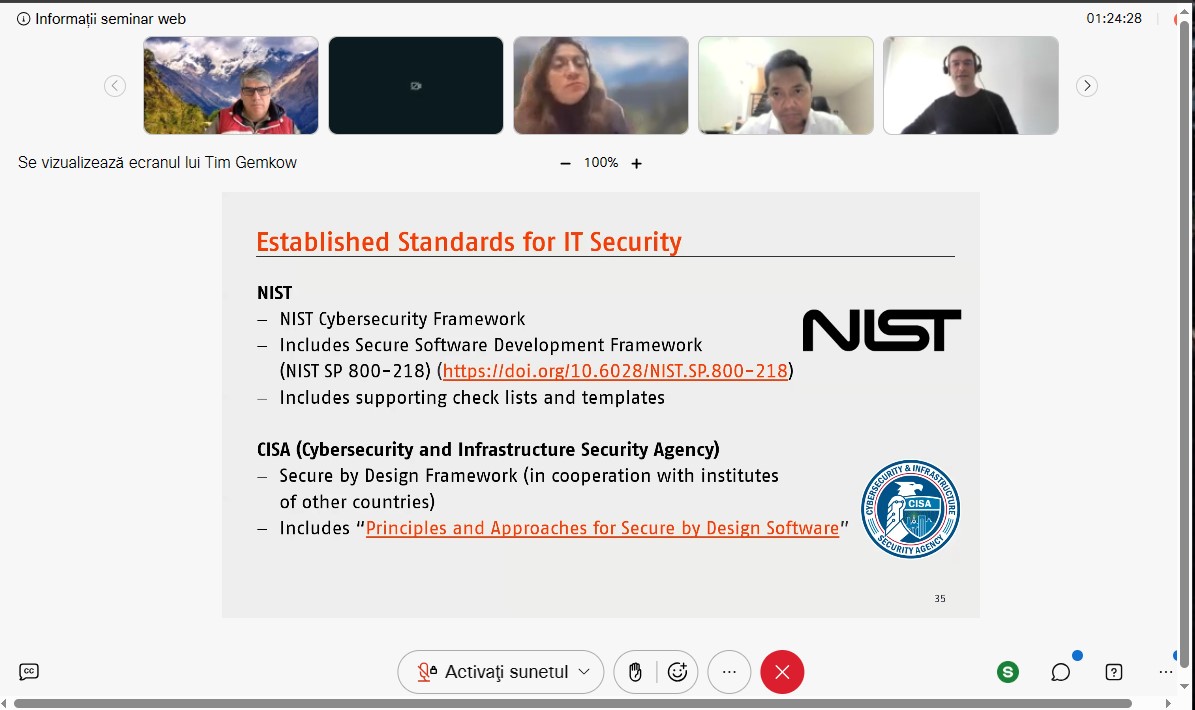Leave the webinar with the red X
1195x710 pixels.
click(x=782, y=672)
